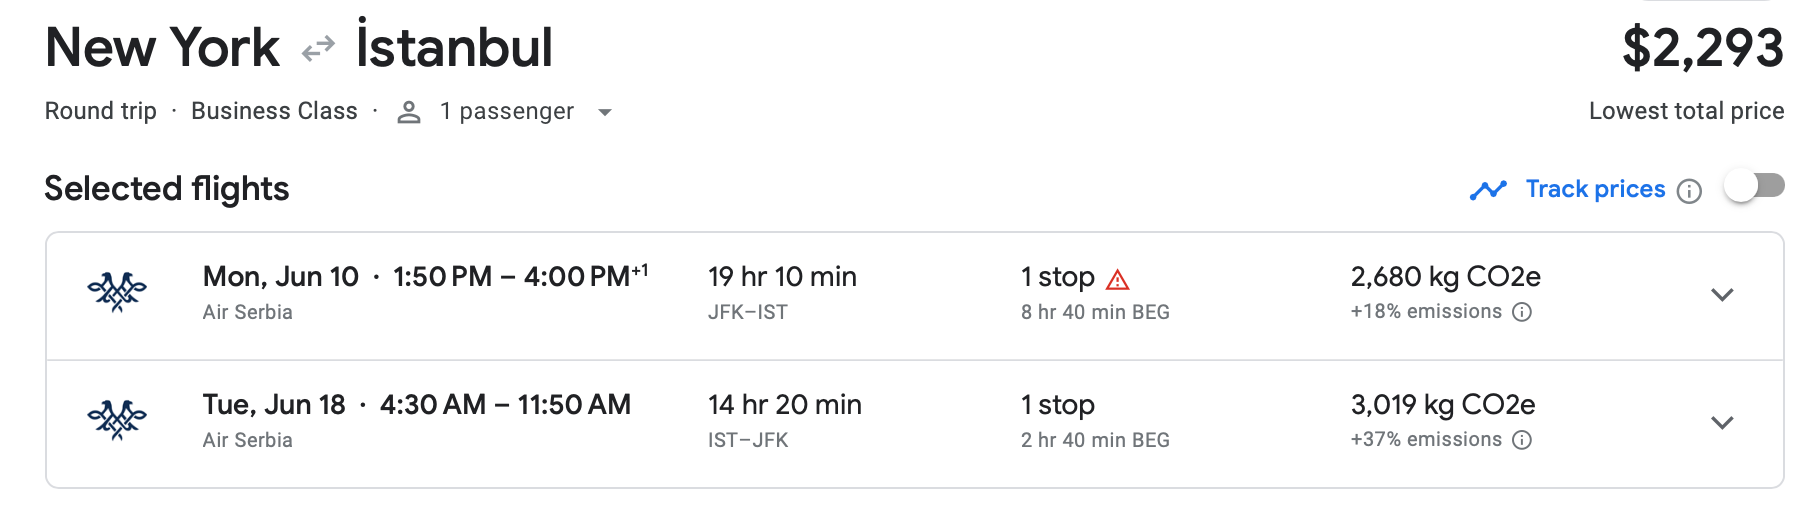Click info icon beside +18% emissions
The height and width of the screenshot is (532, 1806).
coord(1522,312)
